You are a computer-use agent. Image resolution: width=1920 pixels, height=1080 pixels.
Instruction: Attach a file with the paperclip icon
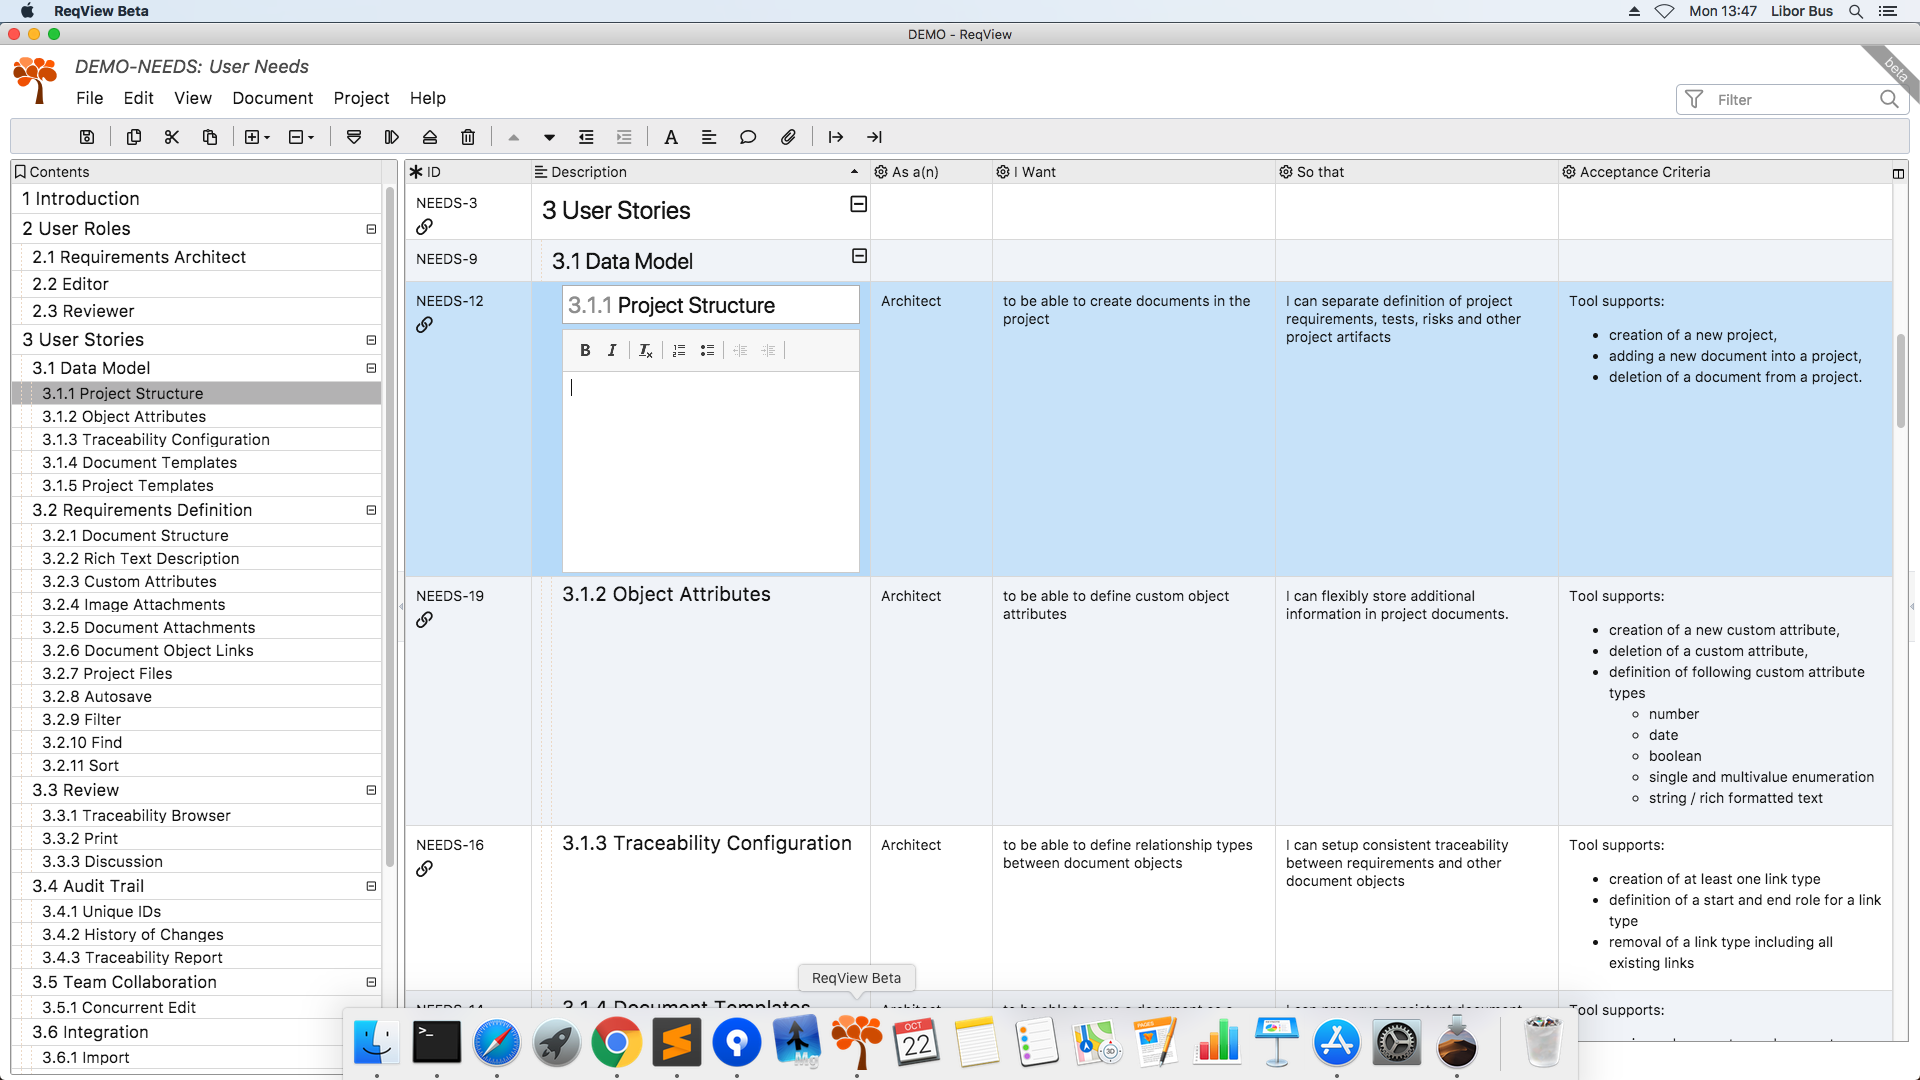(x=788, y=137)
